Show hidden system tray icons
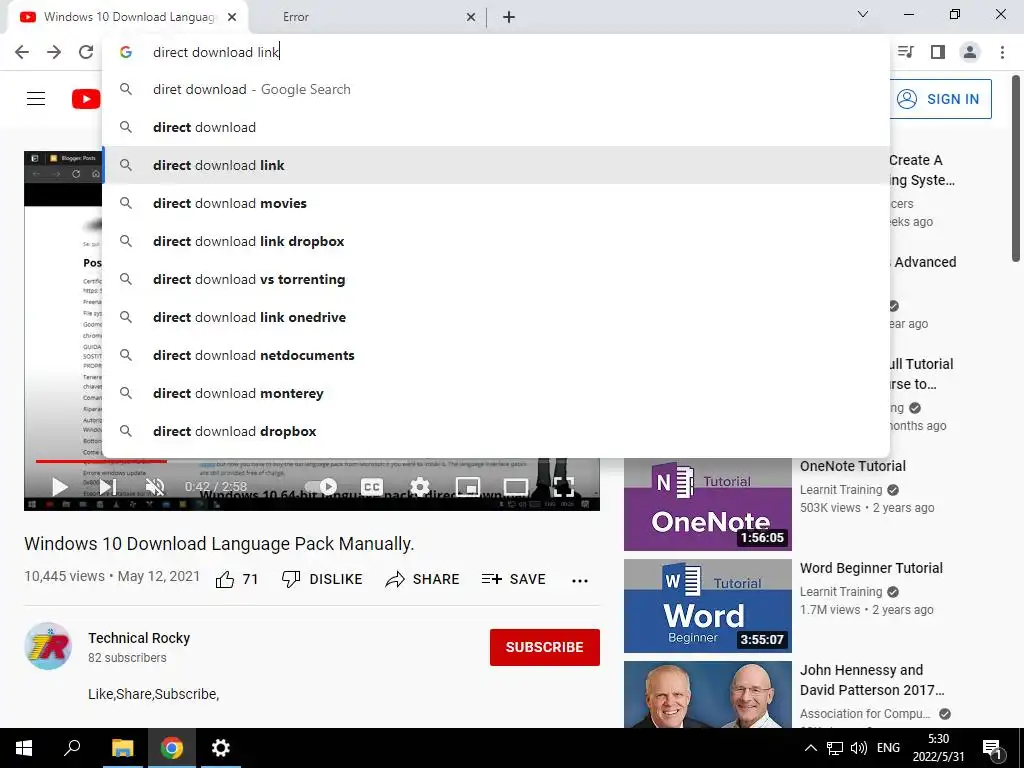The height and width of the screenshot is (768, 1024). (x=810, y=748)
